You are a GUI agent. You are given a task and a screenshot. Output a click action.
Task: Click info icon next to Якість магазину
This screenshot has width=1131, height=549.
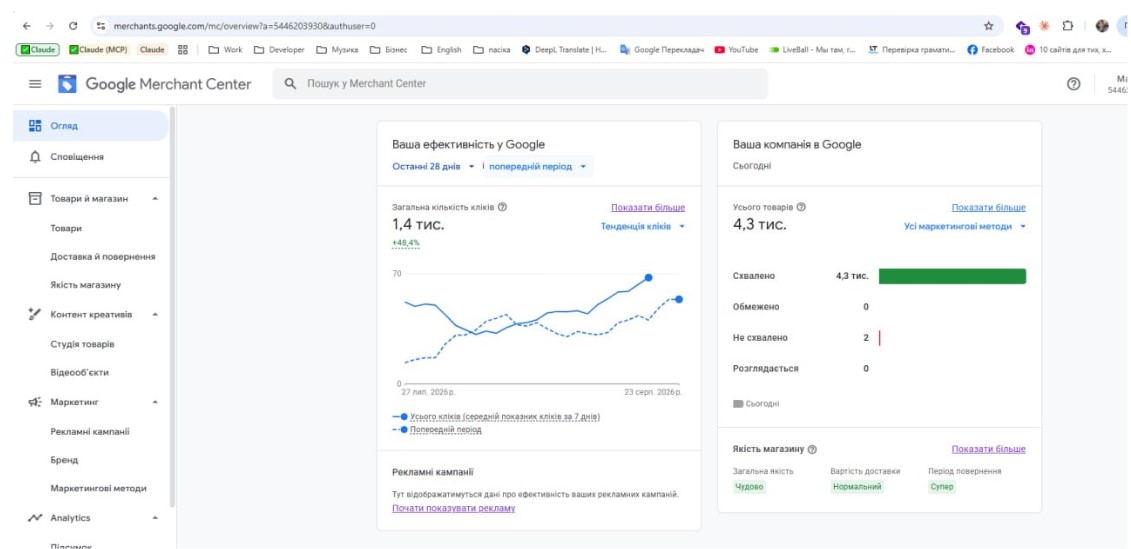(812, 449)
